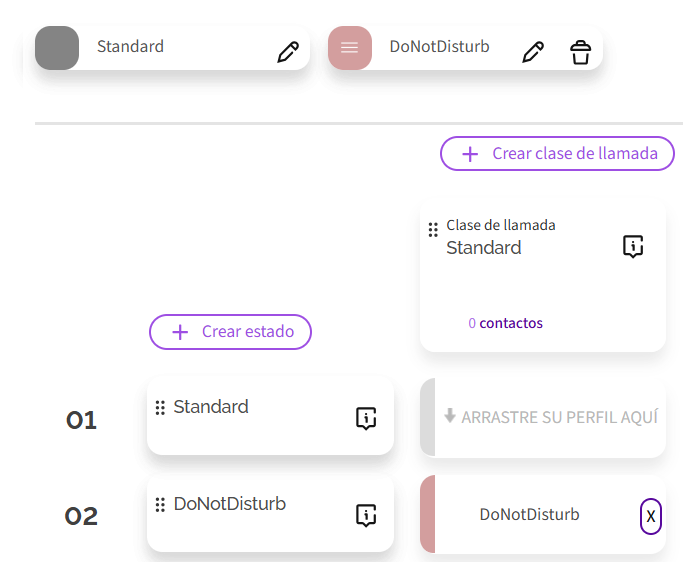Click the DoNotDisturb state drag handle
The height and width of the screenshot is (563, 692).
(x=160, y=505)
